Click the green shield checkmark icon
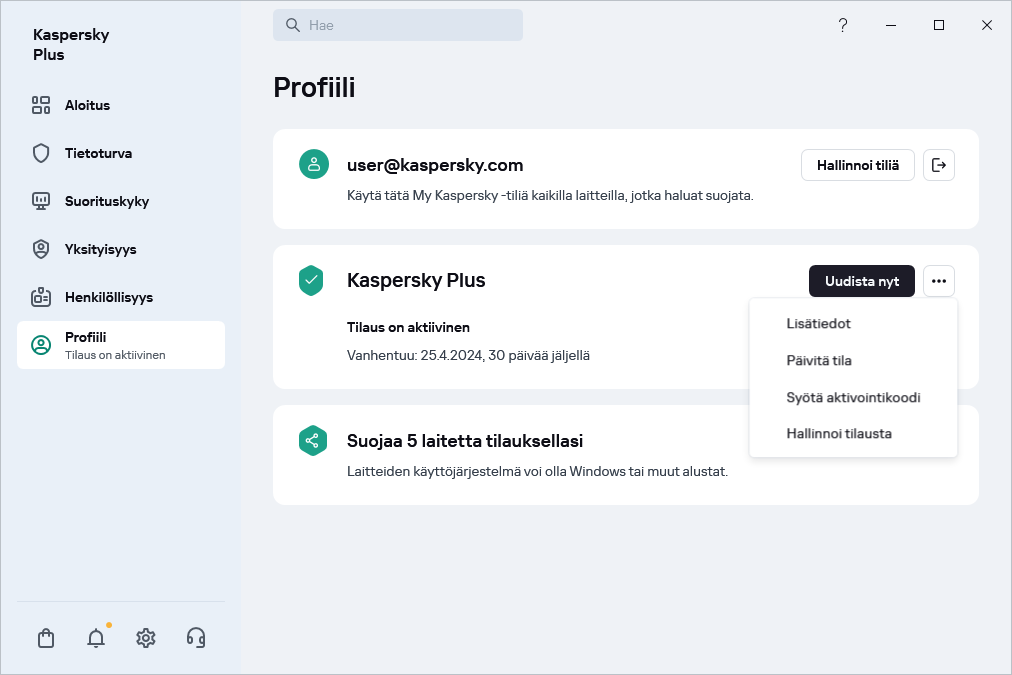1012x675 pixels. 312,281
